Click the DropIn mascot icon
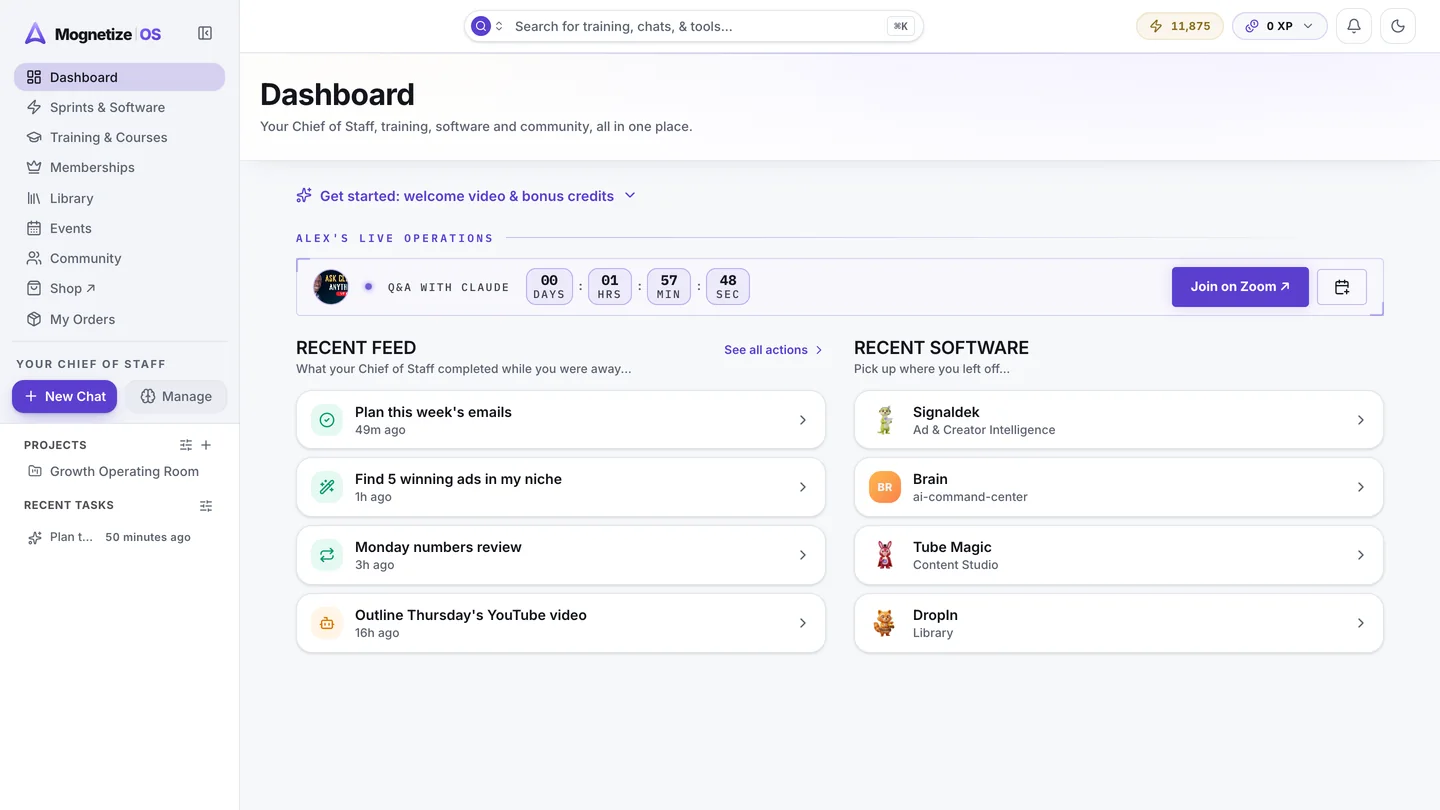This screenshot has width=1440, height=810. click(885, 623)
